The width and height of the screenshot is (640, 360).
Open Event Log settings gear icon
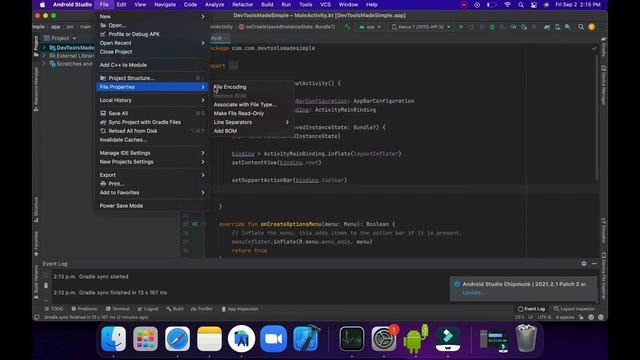point(584,264)
